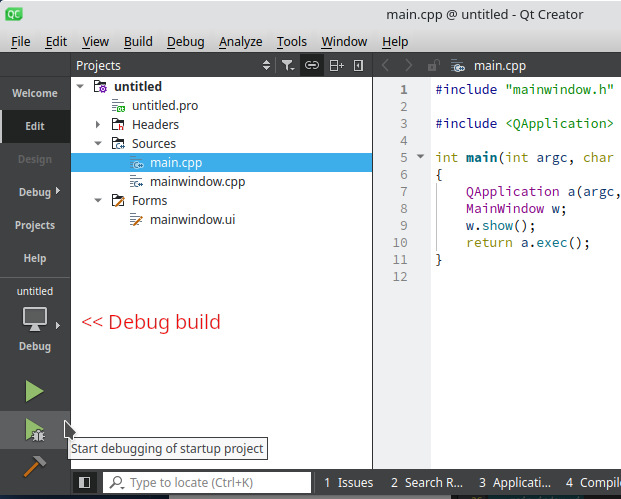
Task: Collapse the Sources folder
Action: tap(98, 144)
